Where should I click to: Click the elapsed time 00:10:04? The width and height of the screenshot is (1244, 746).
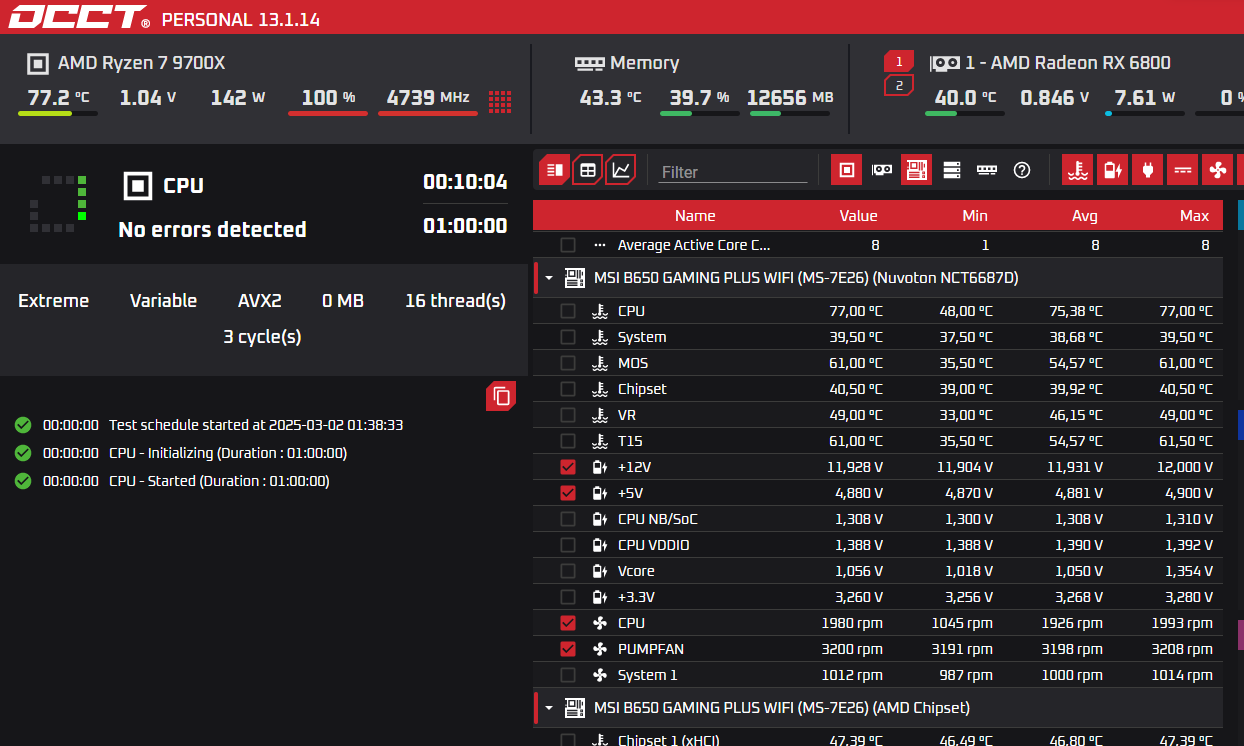[465, 182]
